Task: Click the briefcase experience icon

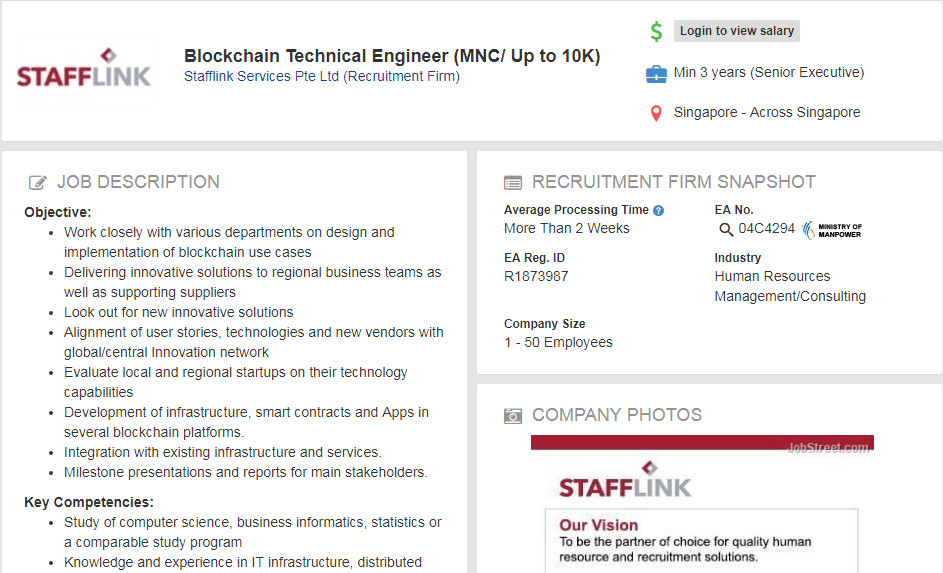Action: tap(656, 73)
